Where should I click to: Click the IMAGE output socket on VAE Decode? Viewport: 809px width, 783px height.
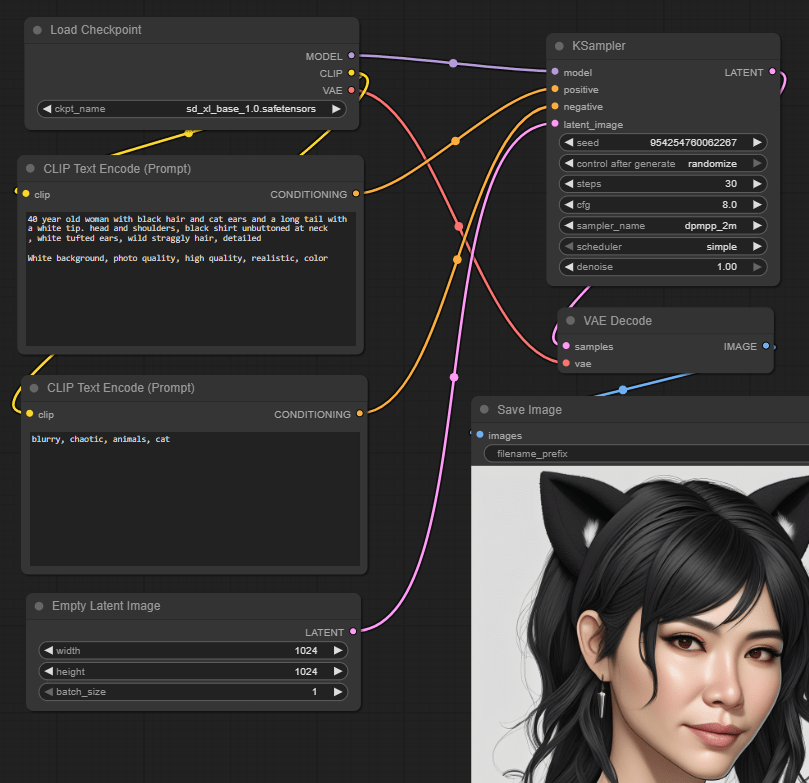[x=766, y=346]
